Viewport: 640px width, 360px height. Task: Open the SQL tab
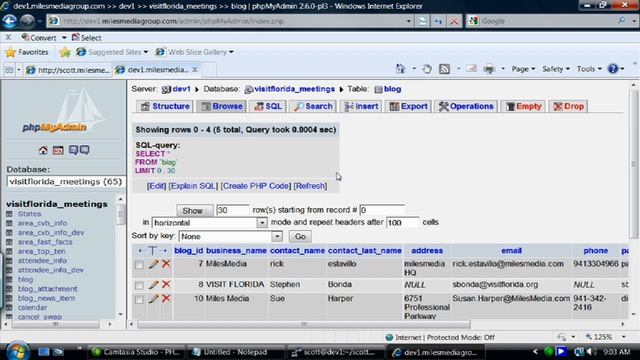267,106
